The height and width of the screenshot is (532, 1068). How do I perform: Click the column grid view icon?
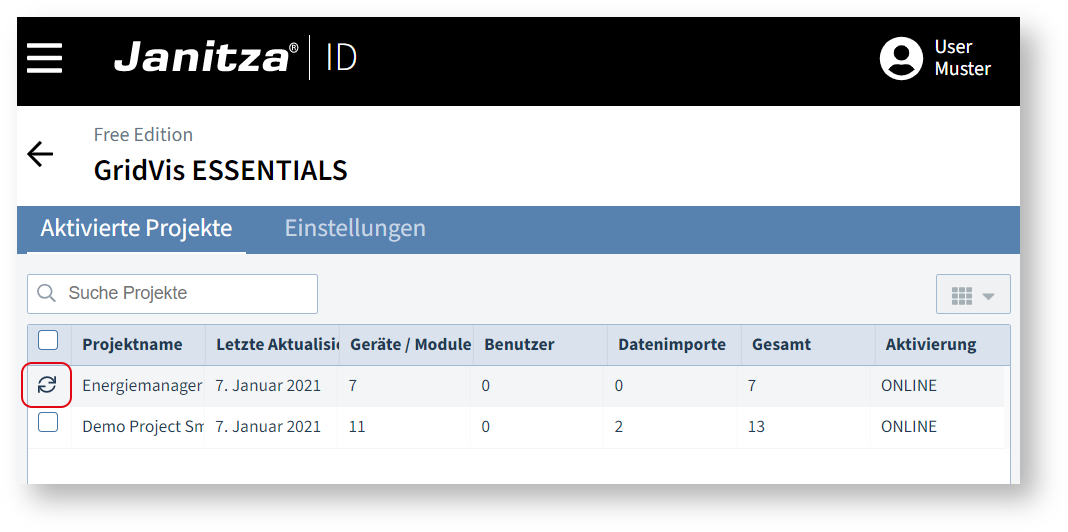point(961,296)
